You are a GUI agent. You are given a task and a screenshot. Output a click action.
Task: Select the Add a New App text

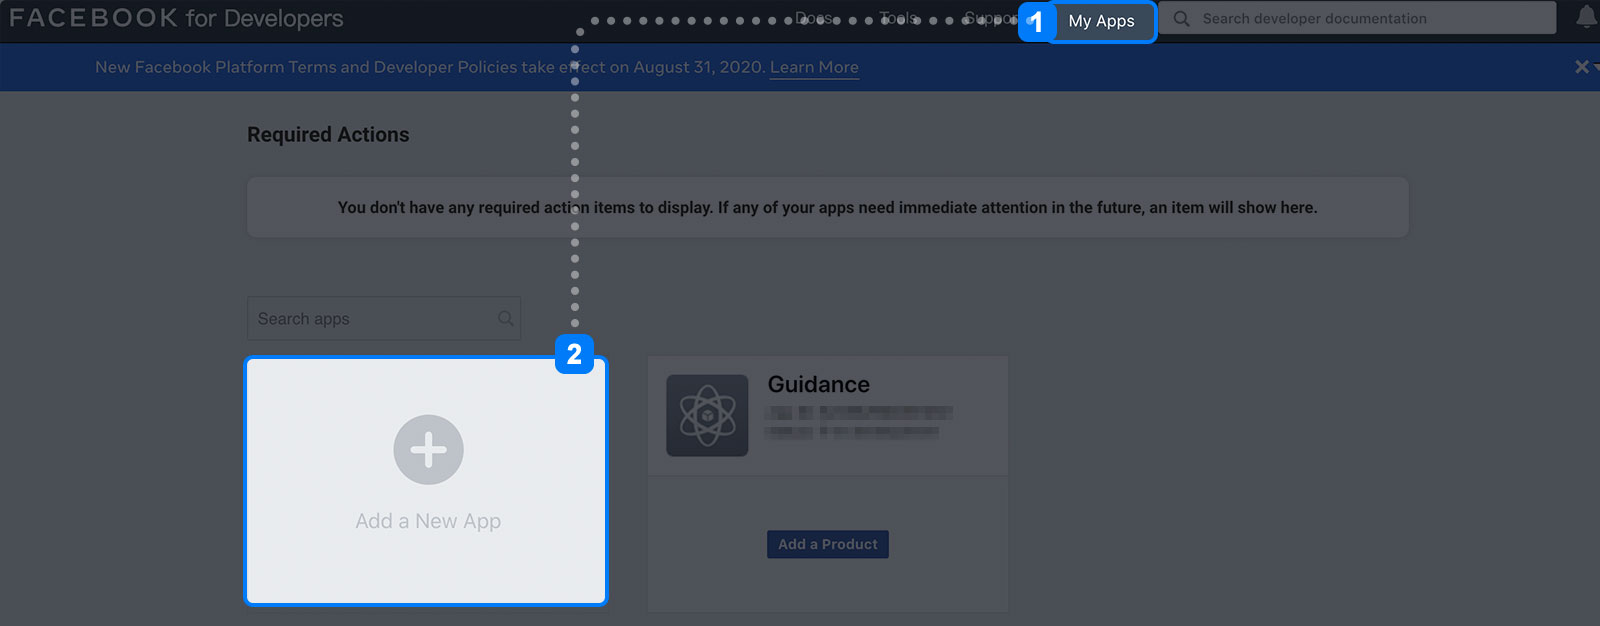(x=428, y=521)
